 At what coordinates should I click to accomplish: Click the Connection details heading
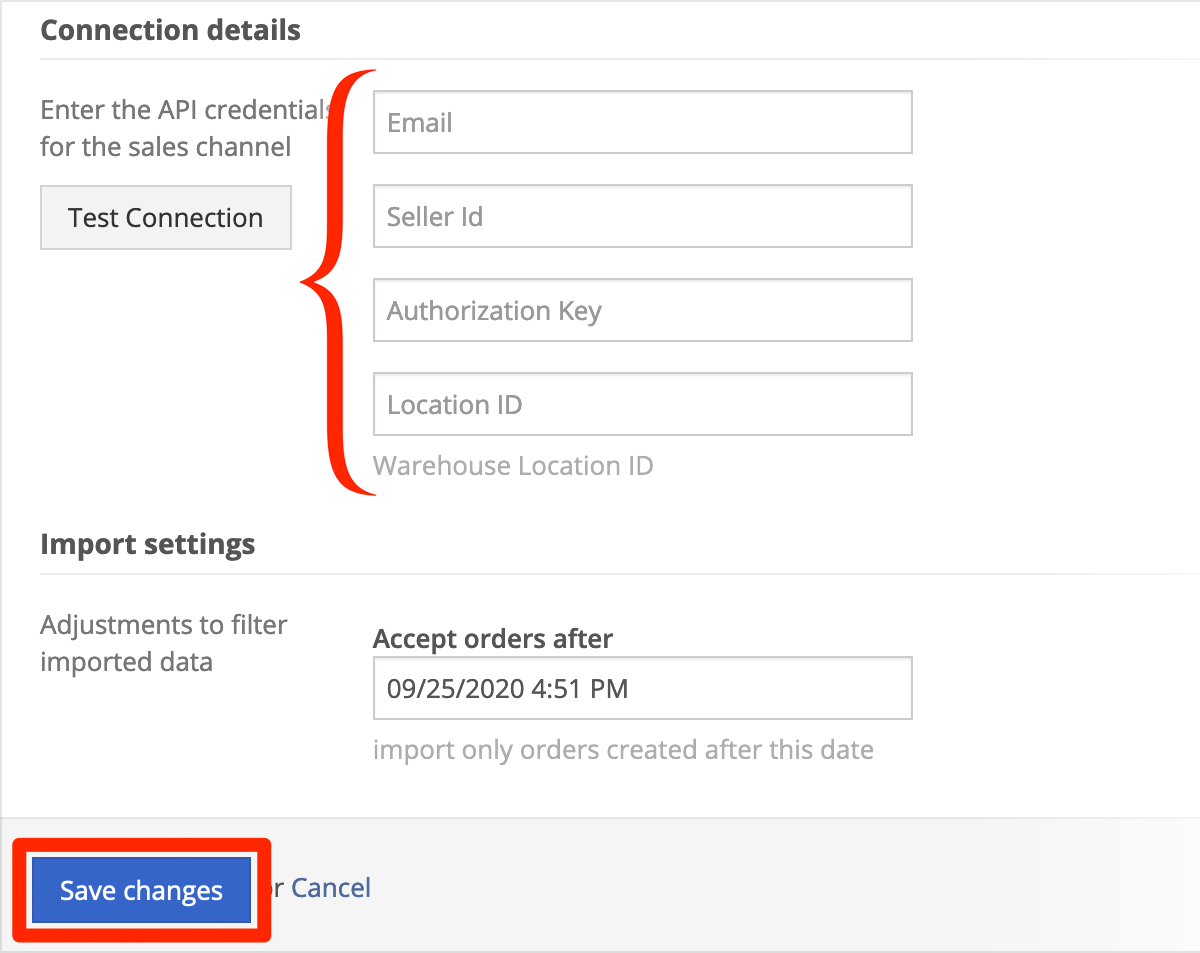tap(170, 30)
